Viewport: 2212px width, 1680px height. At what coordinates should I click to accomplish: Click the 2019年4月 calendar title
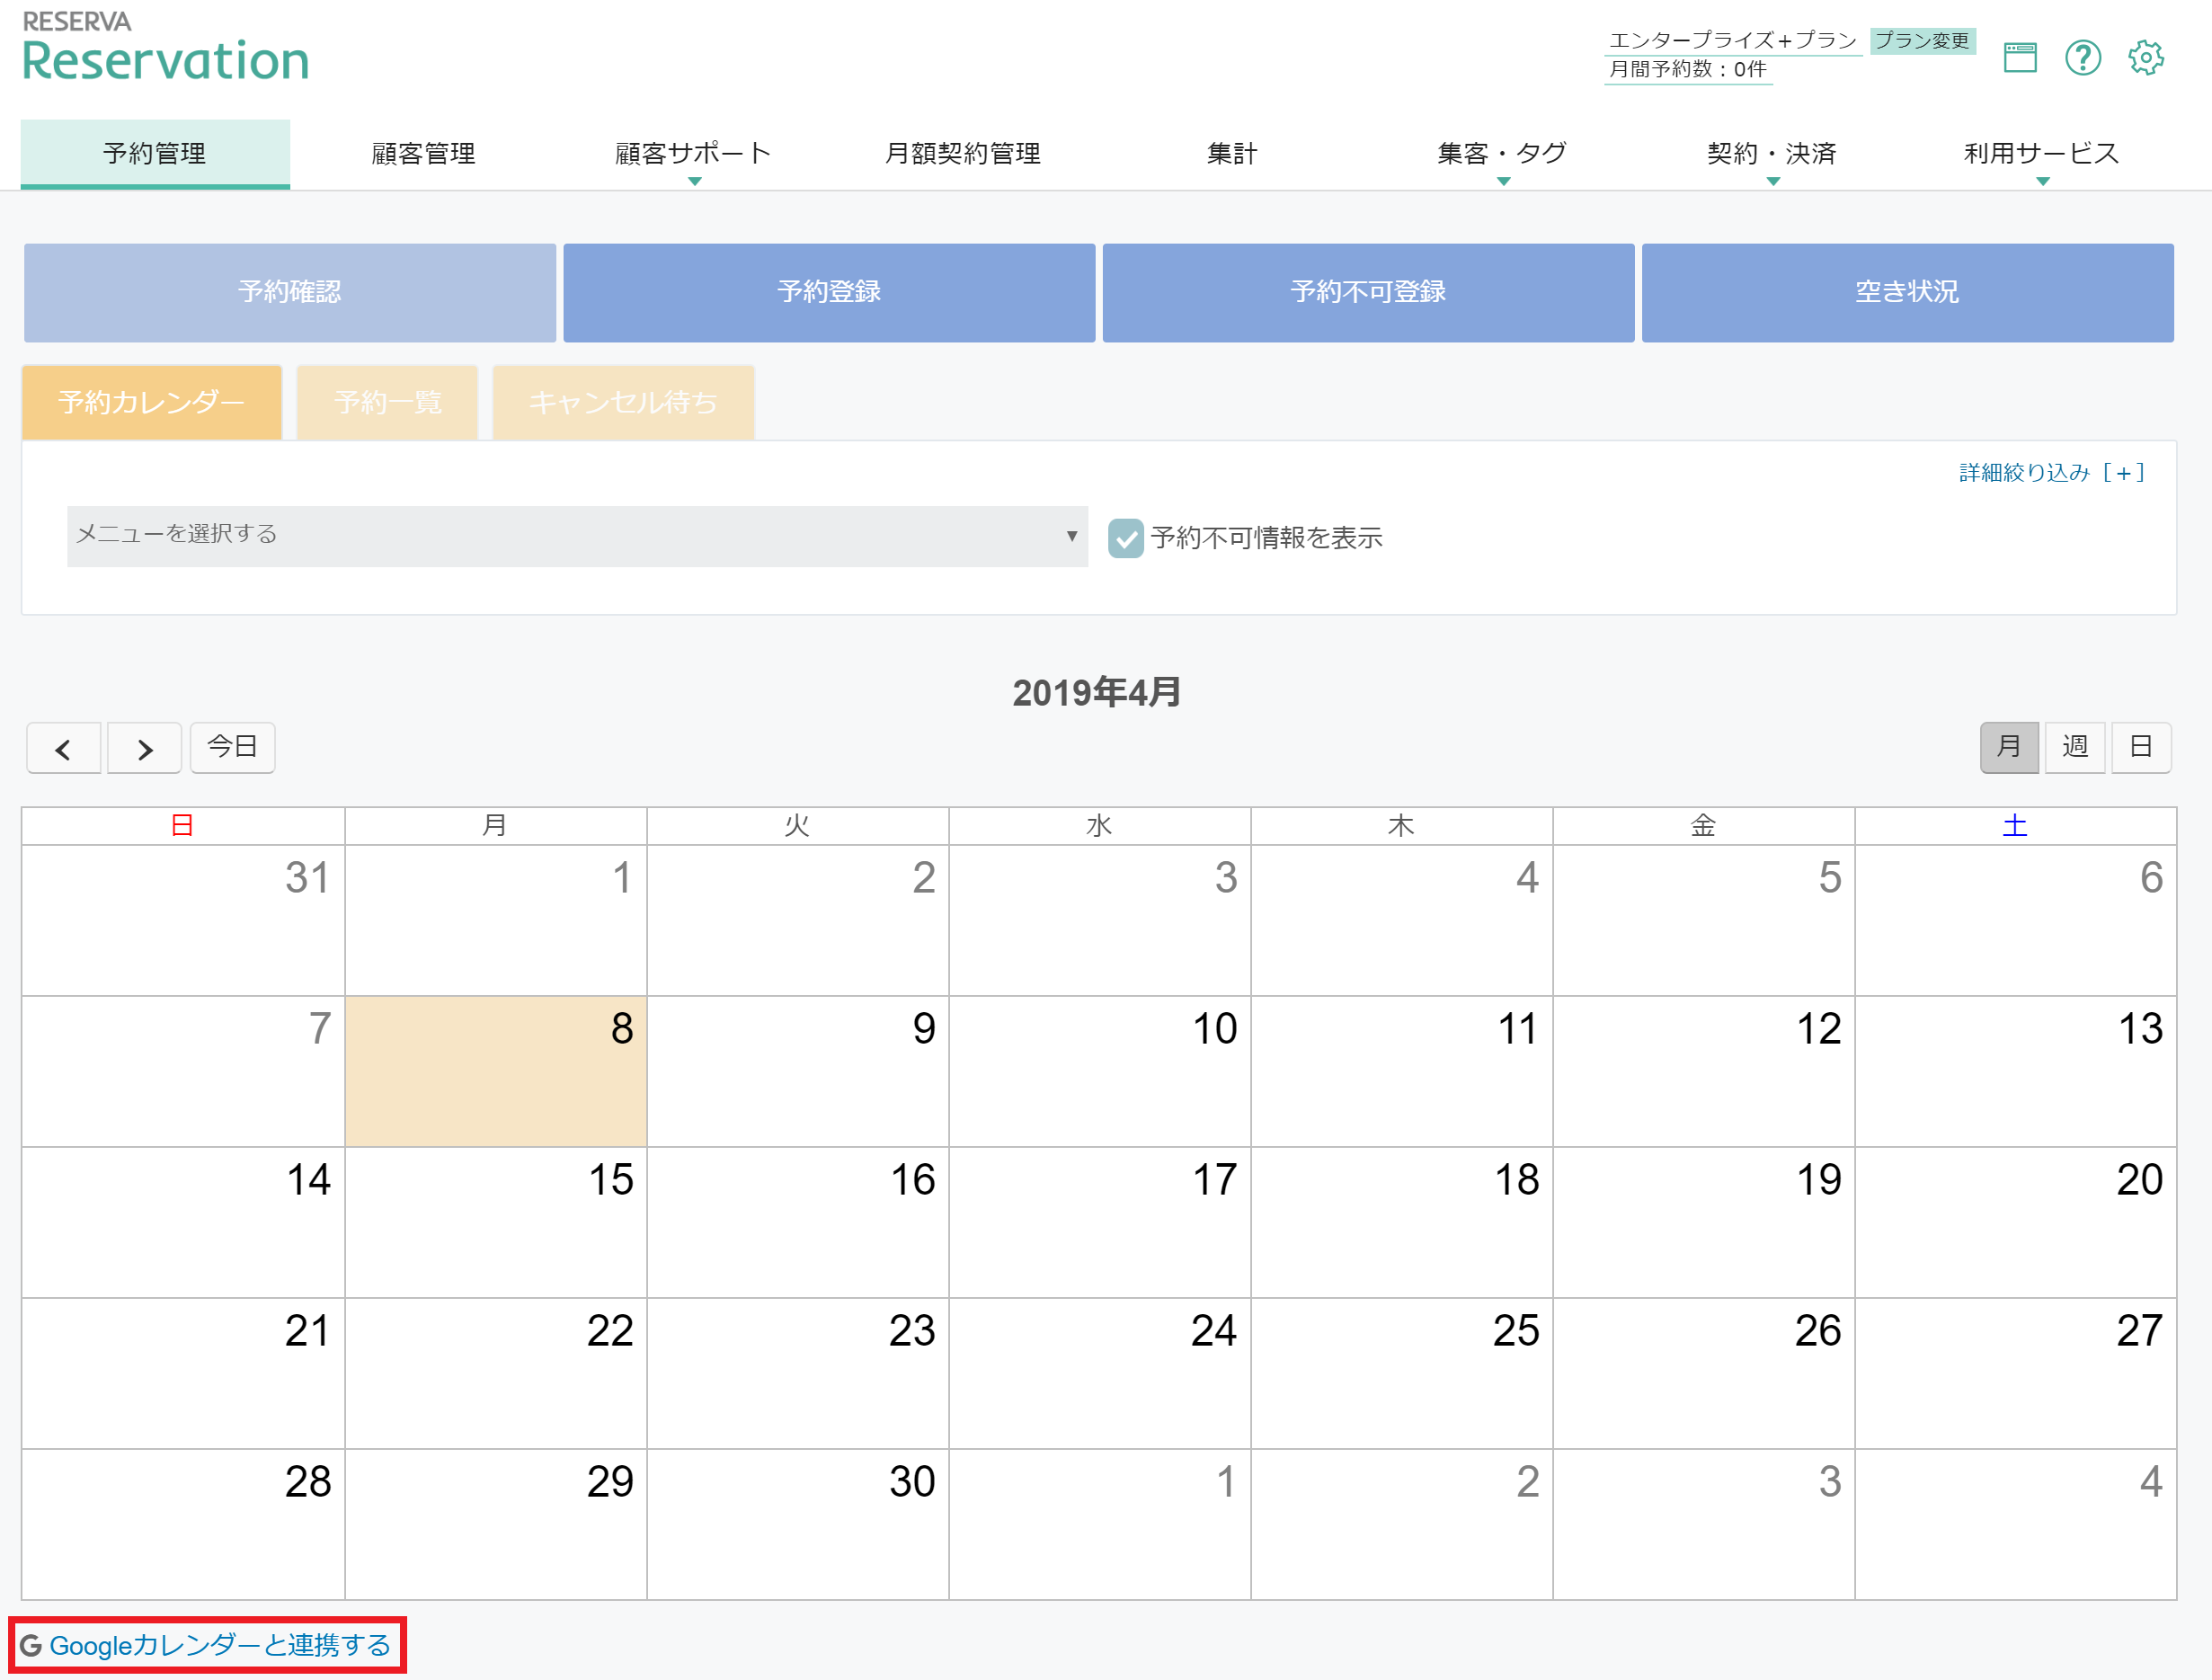1097,692
